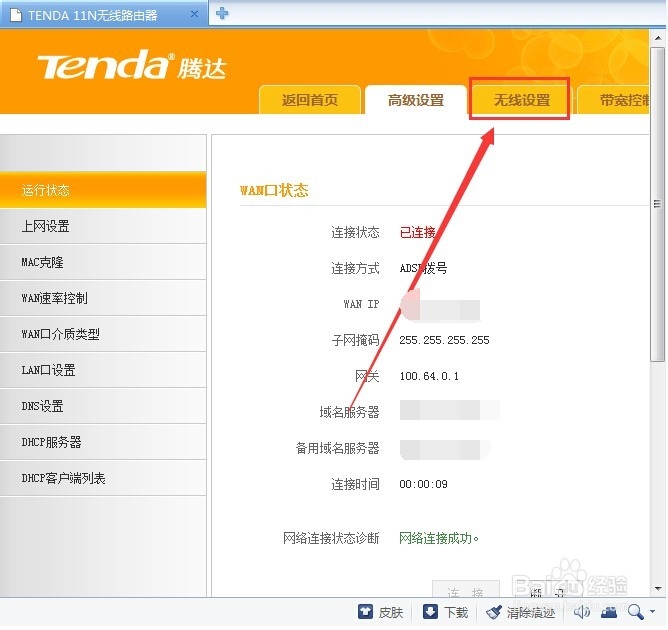Click the 清除痕迹 label text

point(531,613)
